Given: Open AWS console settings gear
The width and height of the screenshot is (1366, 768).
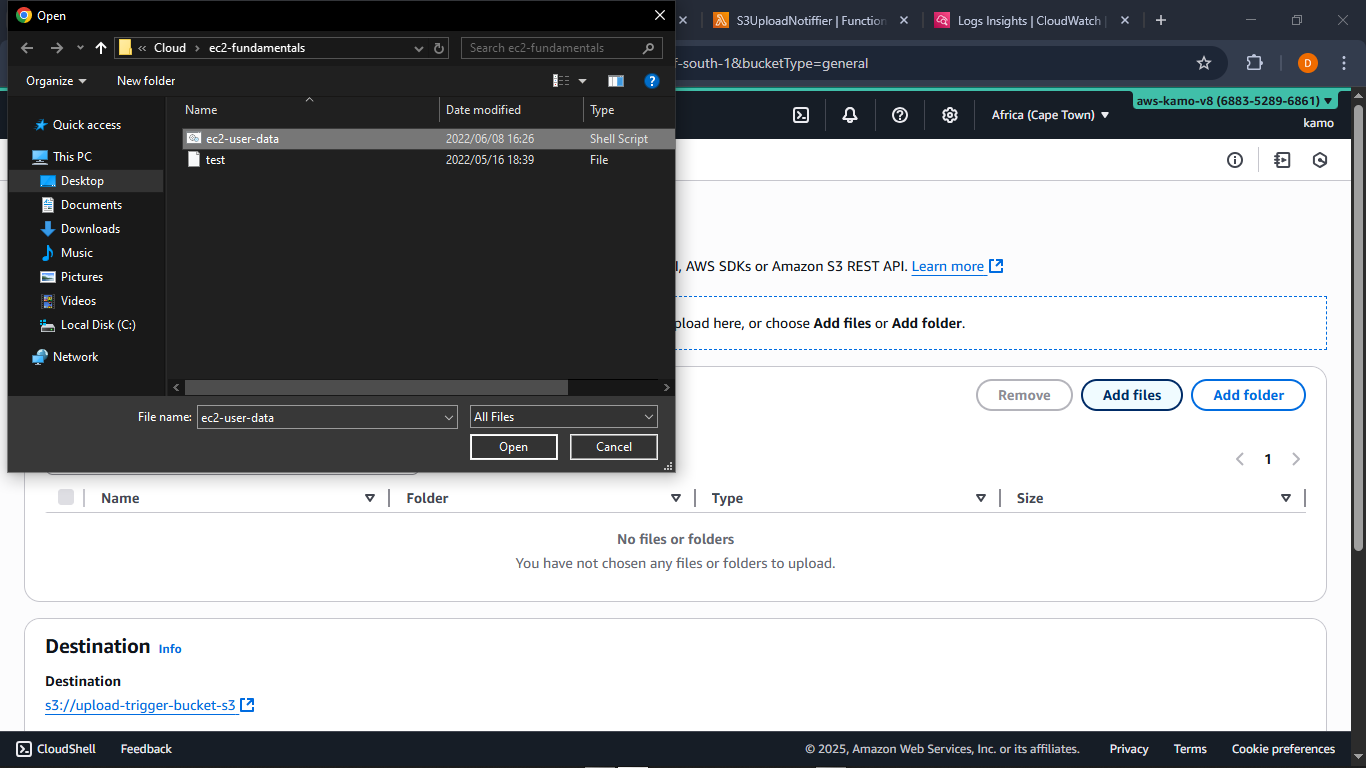Looking at the screenshot, I should (950, 115).
